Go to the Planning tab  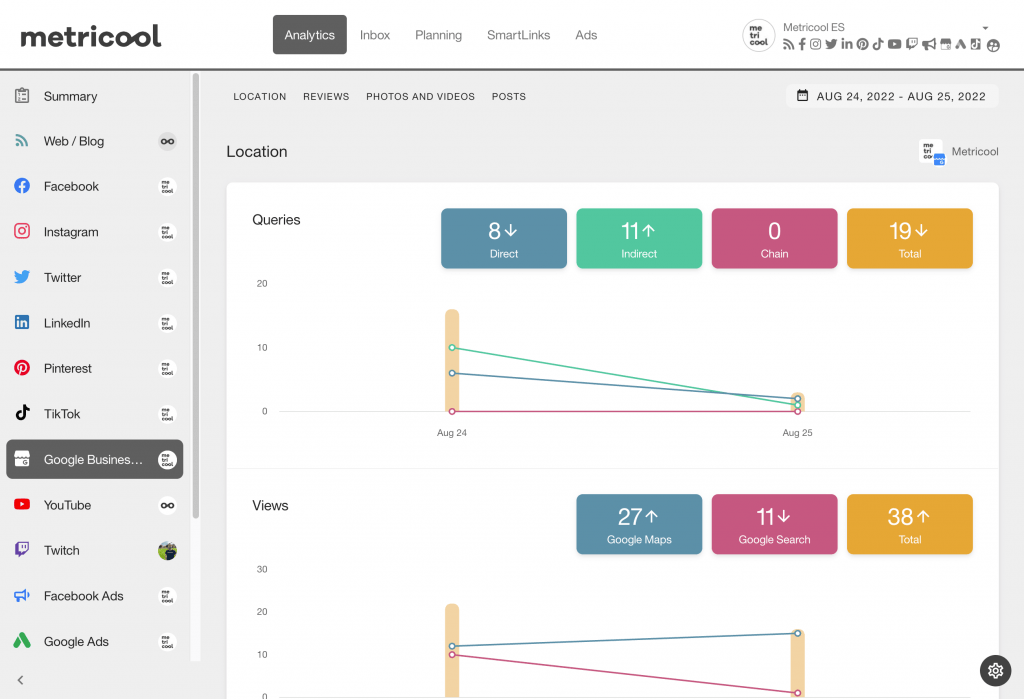pyautogui.click(x=438, y=35)
